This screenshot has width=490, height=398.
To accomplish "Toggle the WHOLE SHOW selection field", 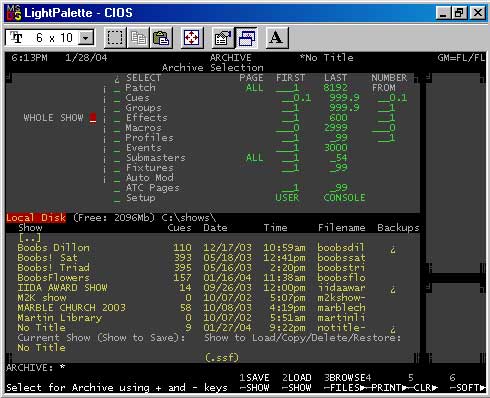I will [93, 118].
